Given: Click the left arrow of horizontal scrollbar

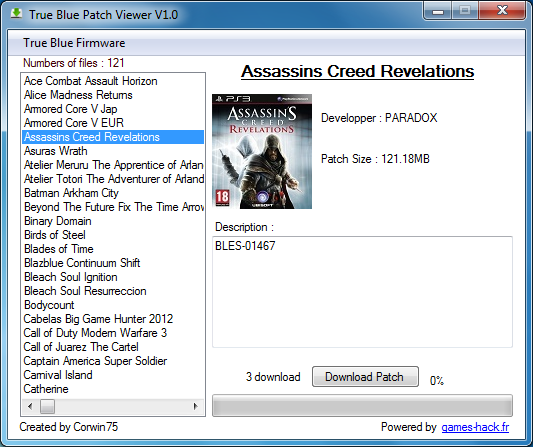Looking at the screenshot, I should (x=30, y=406).
